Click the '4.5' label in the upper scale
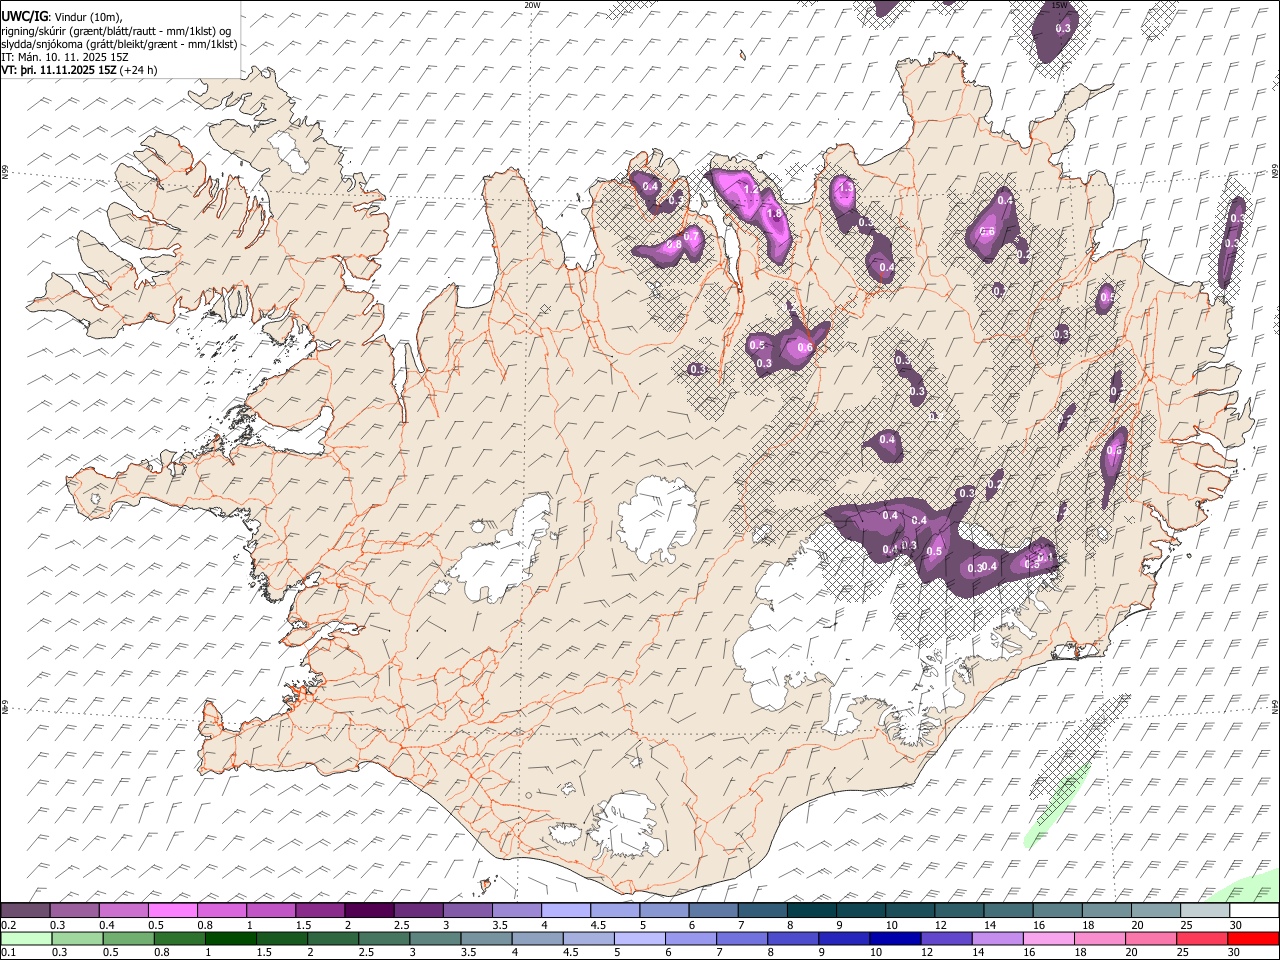Screen dimensions: 1280x960 tap(598, 925)
